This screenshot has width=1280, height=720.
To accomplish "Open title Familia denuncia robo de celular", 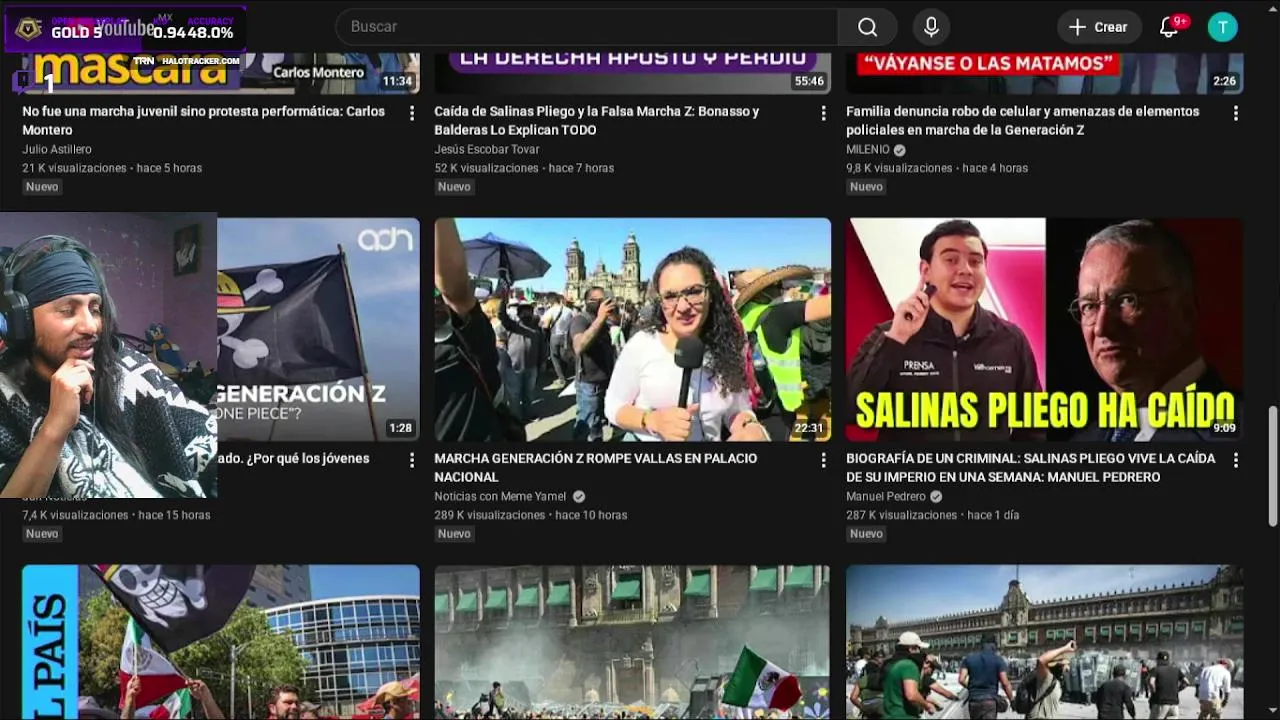I will click(x=1022, y=120).
